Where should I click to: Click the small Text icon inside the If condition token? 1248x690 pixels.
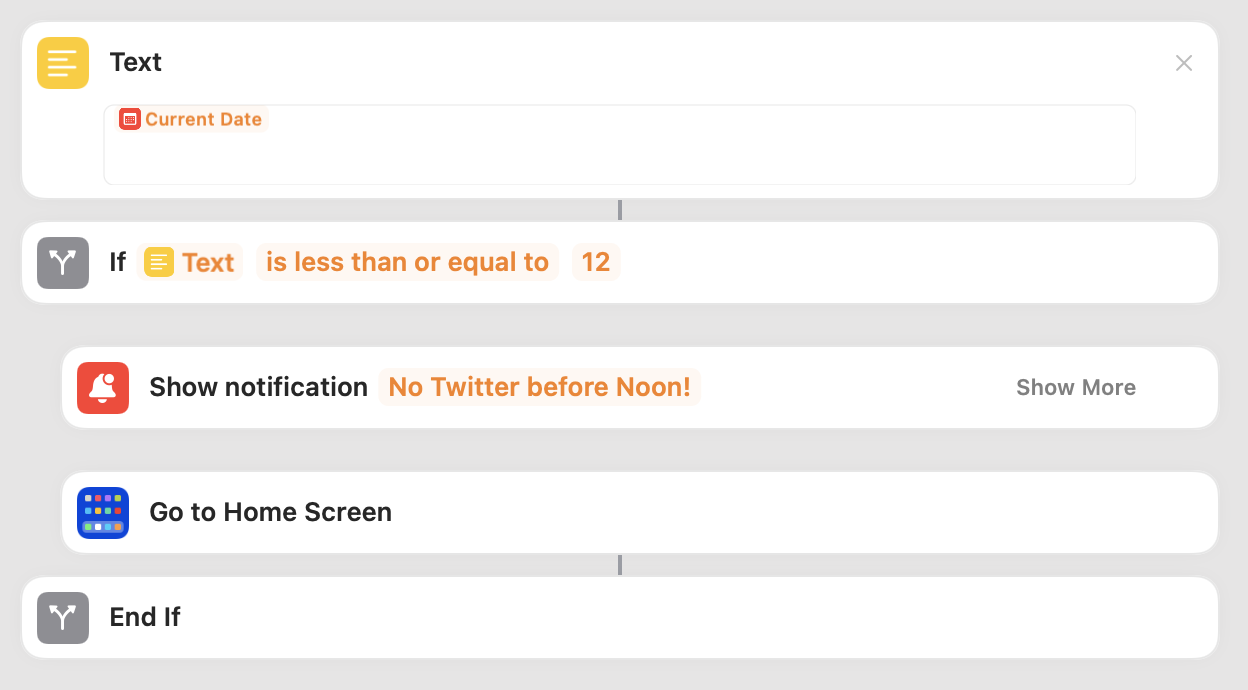161,262
